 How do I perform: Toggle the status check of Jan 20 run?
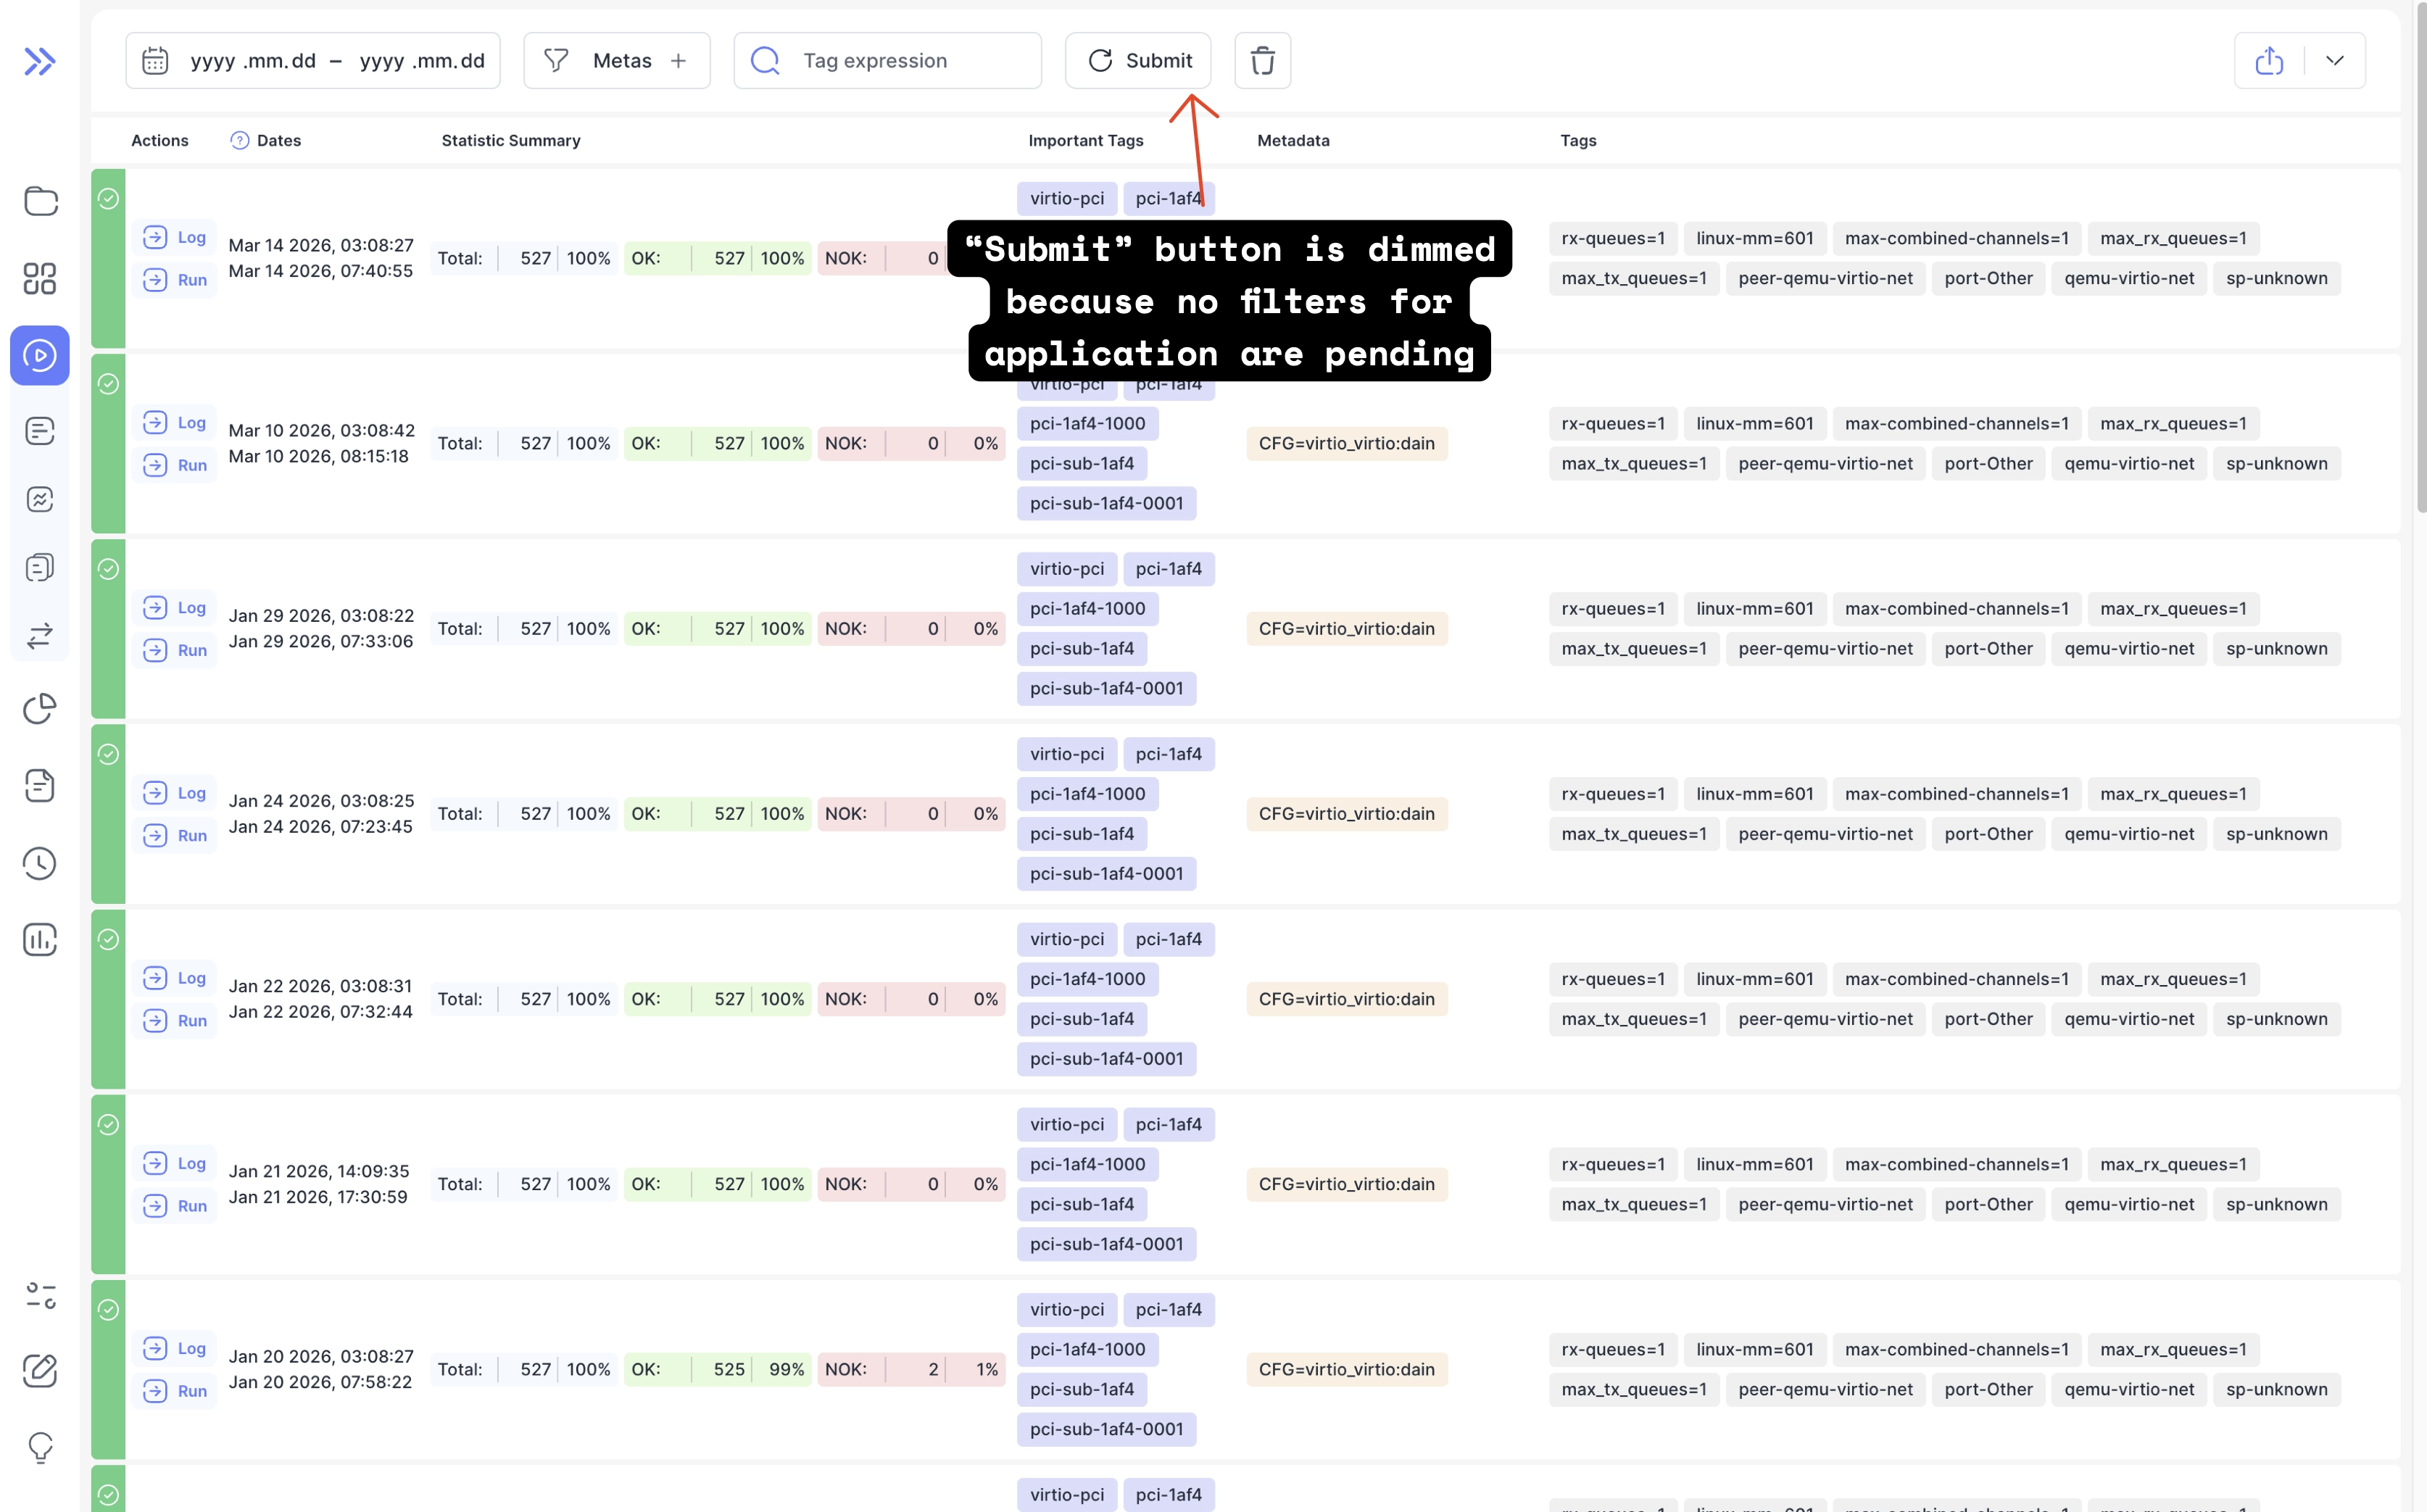(108, 1310)
